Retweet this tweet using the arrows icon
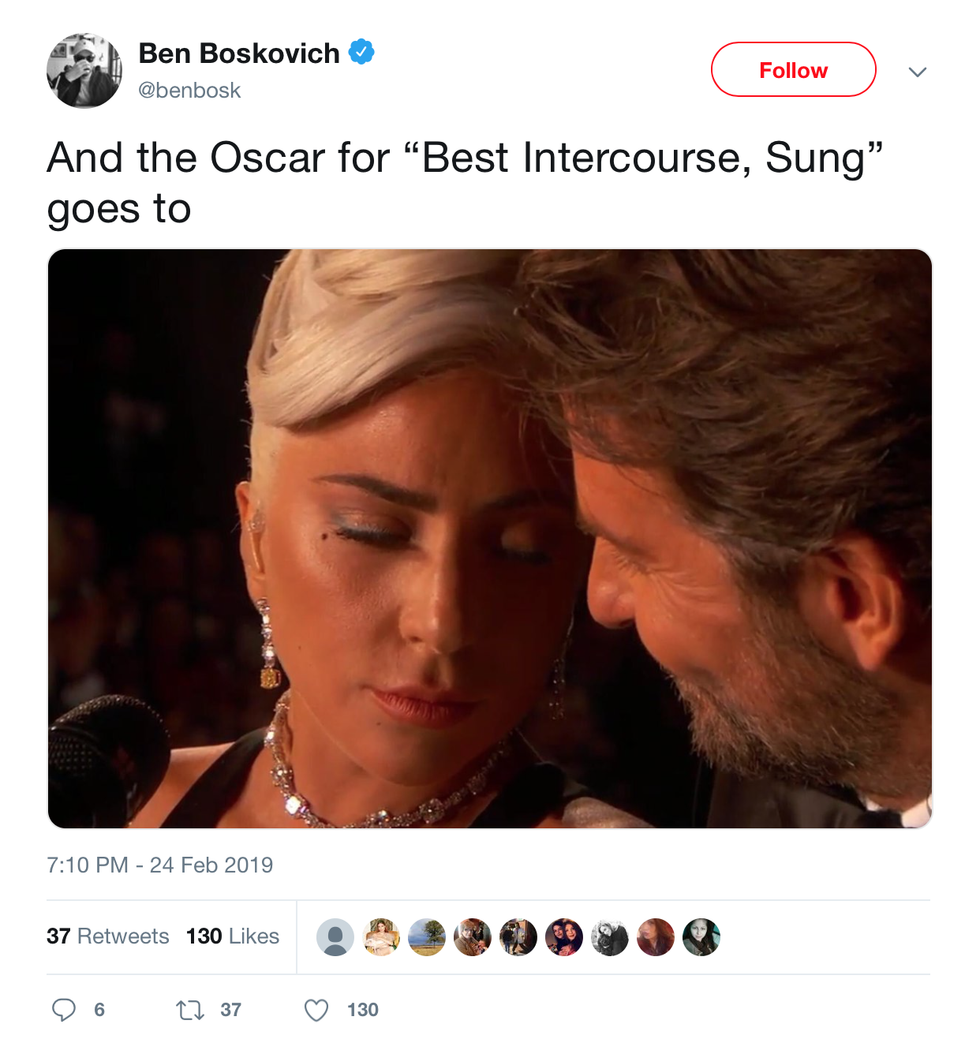This screenshot has width=980, height=1057. point(189,1010)
